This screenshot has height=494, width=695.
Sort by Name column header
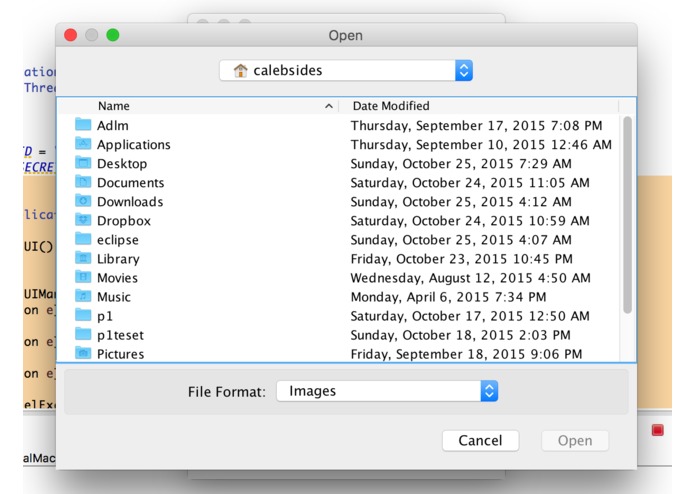pyautogui.click(x=198, y=106)
